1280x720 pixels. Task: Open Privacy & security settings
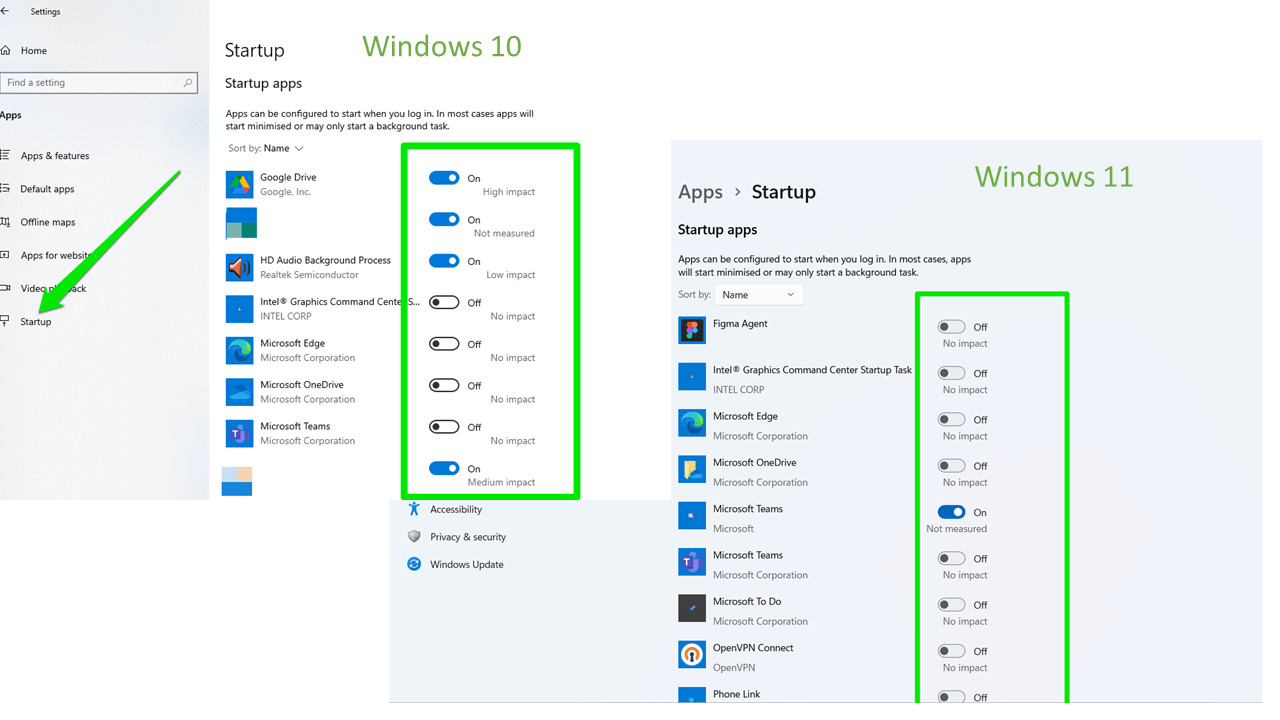click(x=468, y=537)
